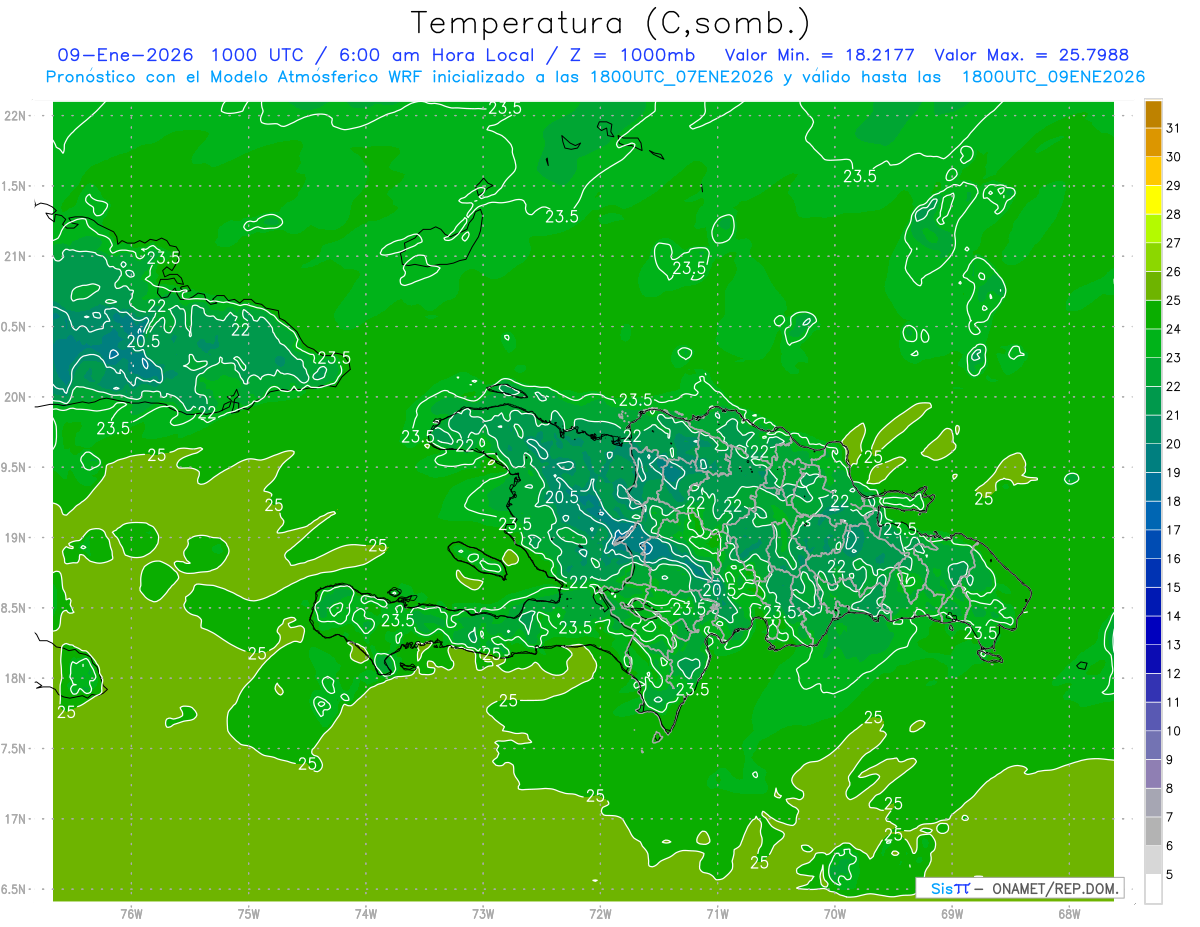The height and width of the screenshot is (927, 1200).
Task: Click the 74W longitude axis label
Action: tap(366, 913)
